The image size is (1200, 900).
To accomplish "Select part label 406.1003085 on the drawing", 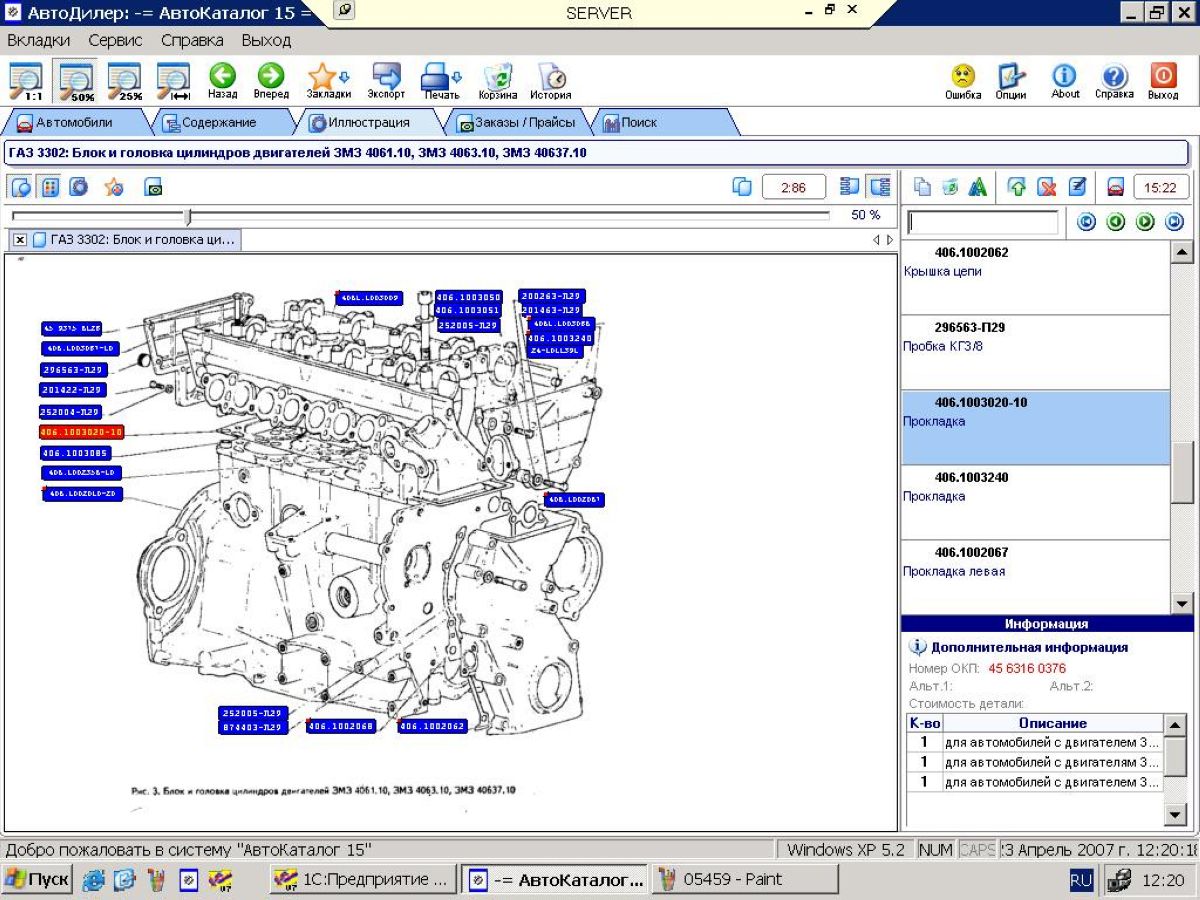I will point(74,453).
